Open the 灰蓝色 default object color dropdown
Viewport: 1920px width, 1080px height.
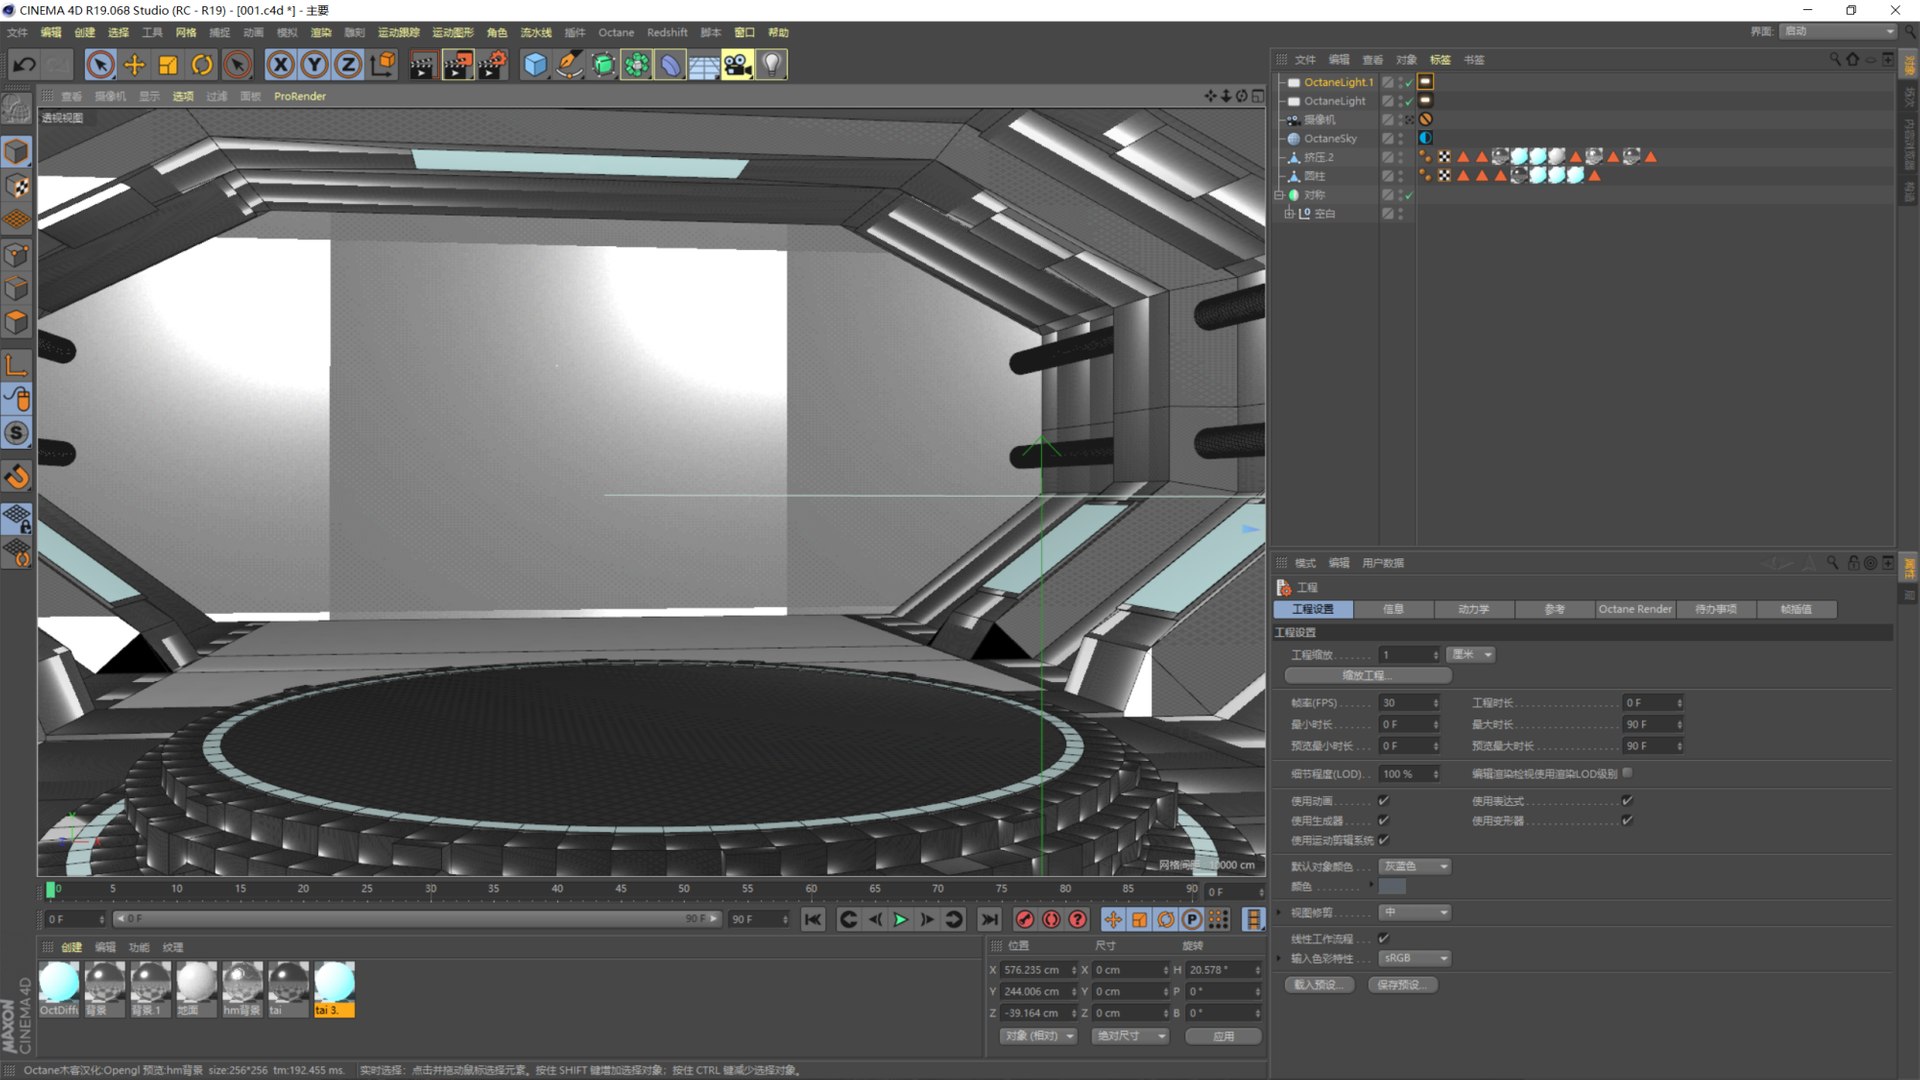coord(1414,866)
